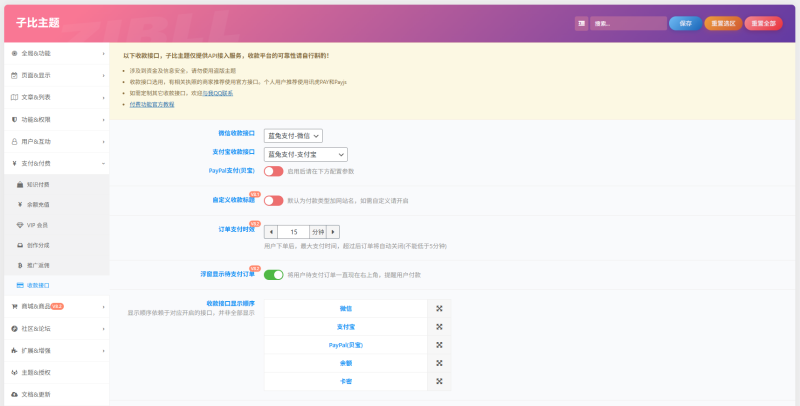Click the drag handle for 卡密 row
Viewport: 800px width, 406px height.
439,382
